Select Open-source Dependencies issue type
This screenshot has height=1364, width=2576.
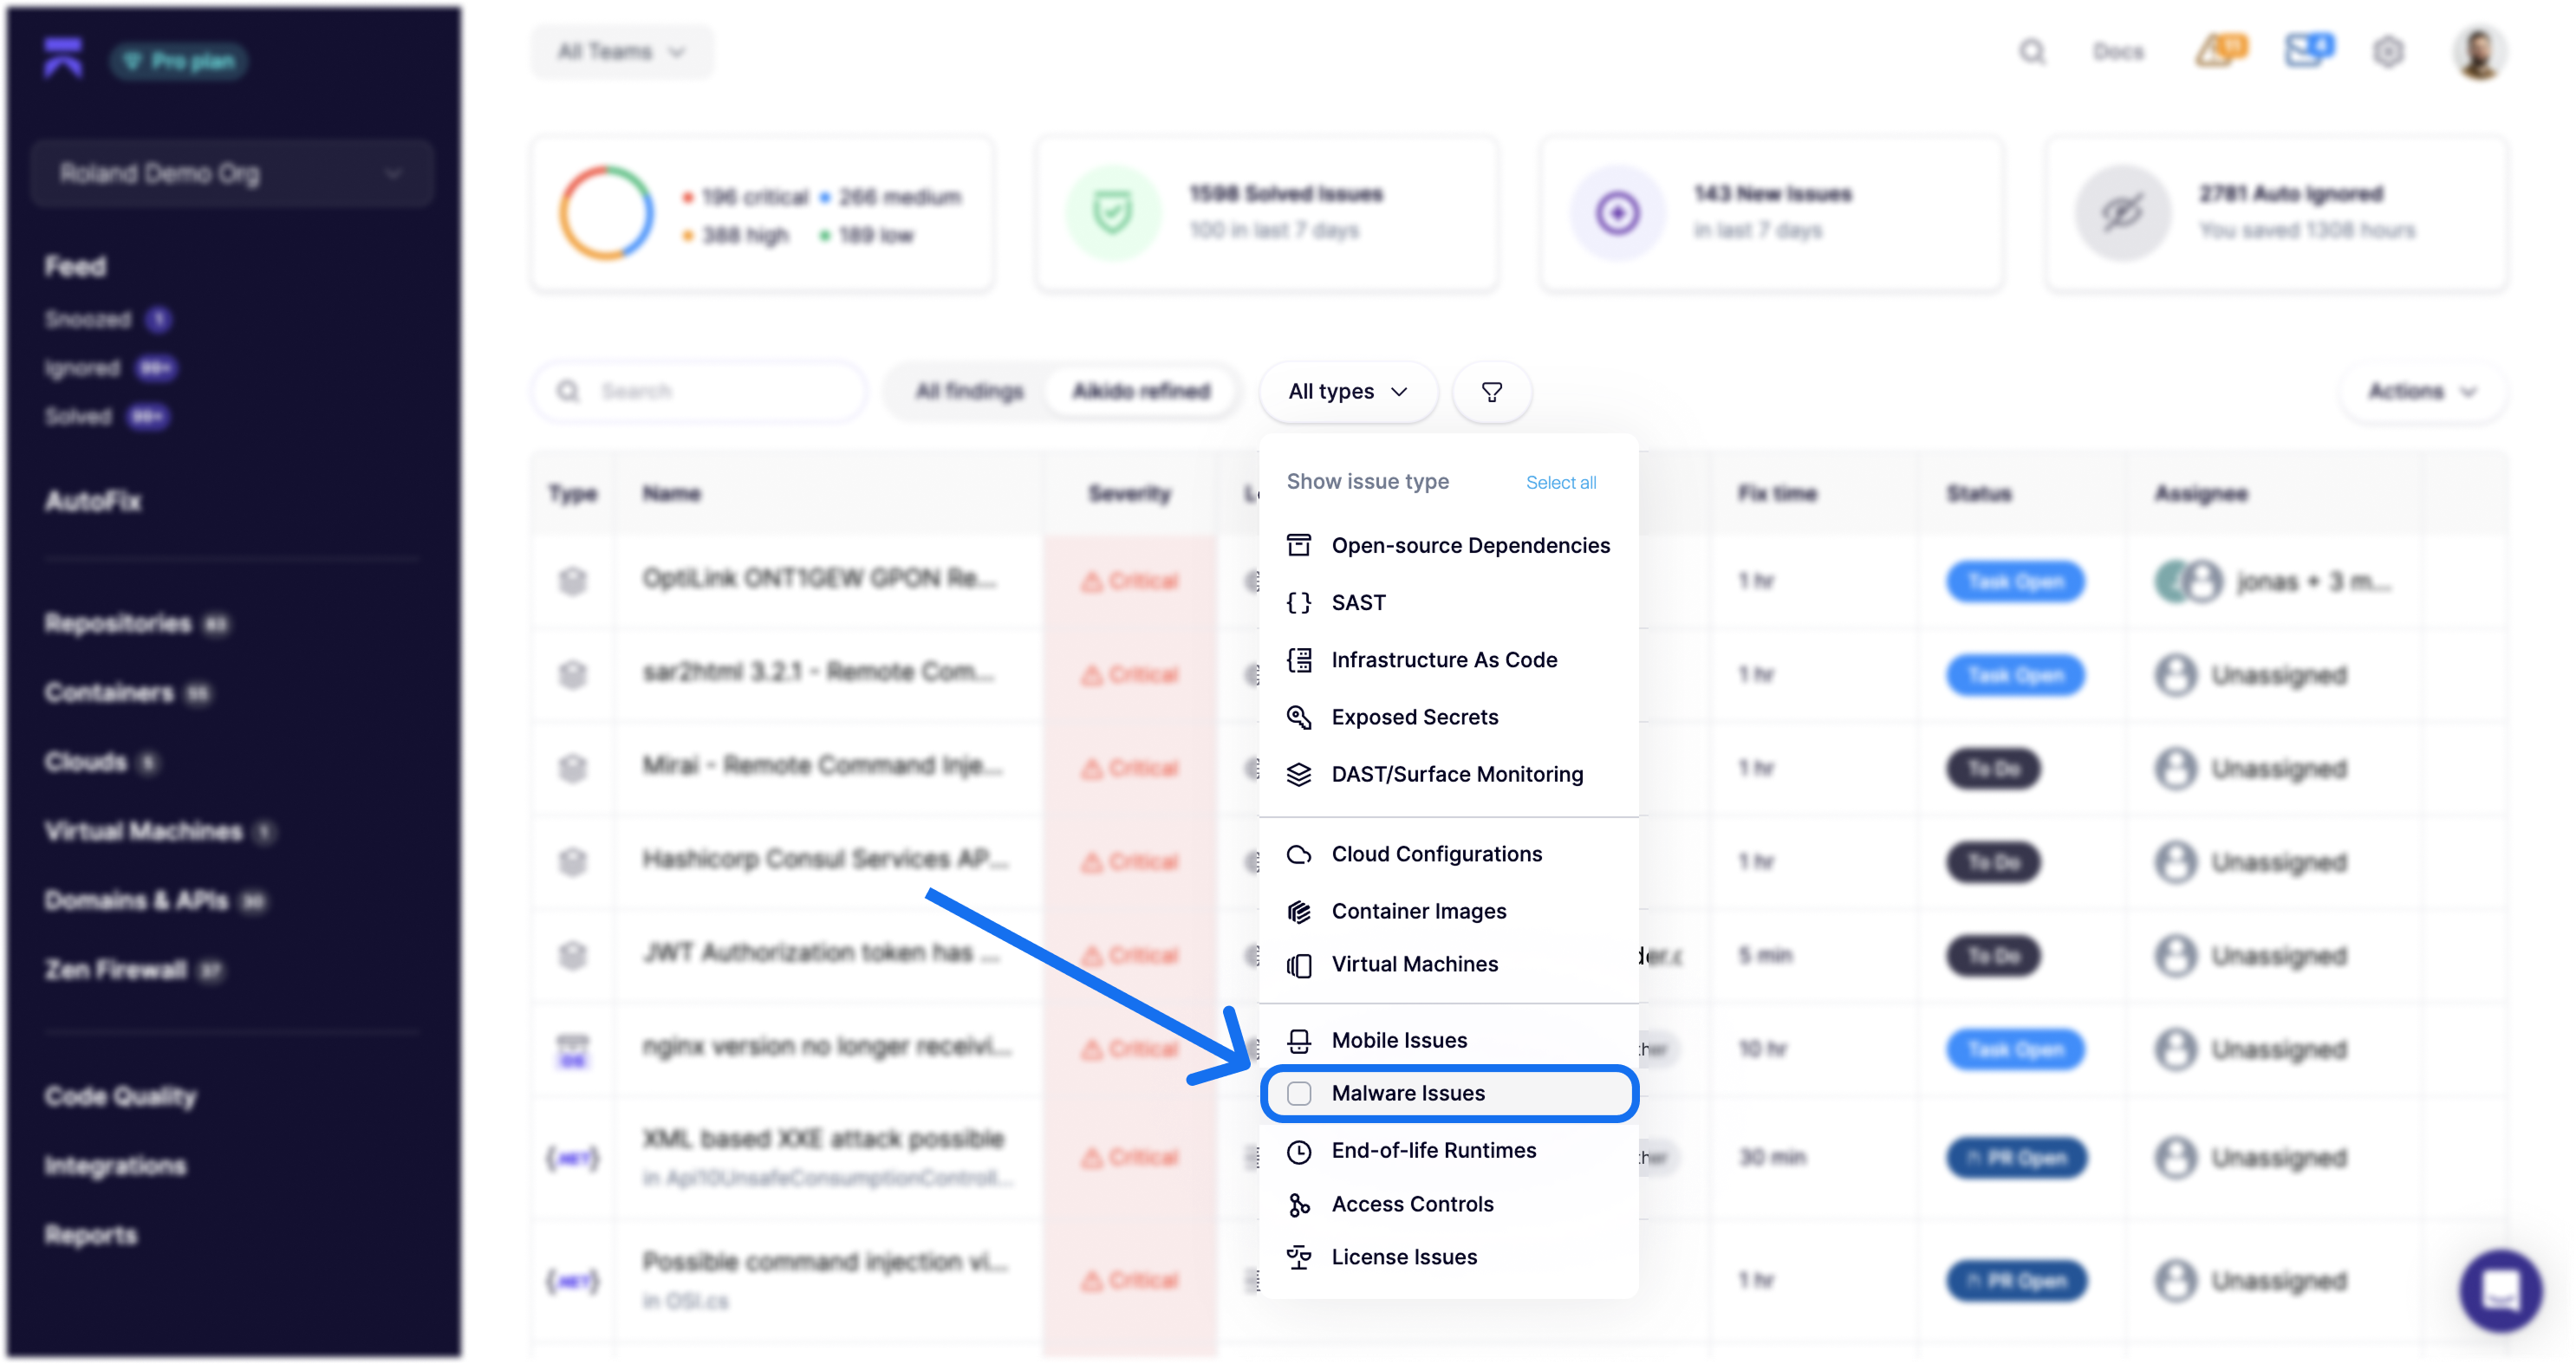1448,545
